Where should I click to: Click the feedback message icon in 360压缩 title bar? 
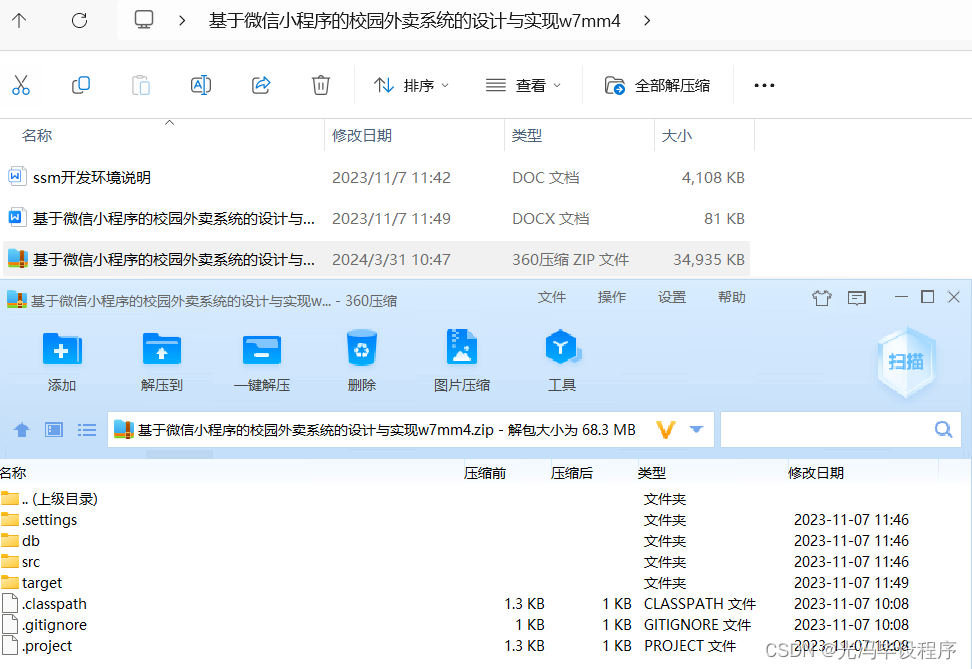857,298
